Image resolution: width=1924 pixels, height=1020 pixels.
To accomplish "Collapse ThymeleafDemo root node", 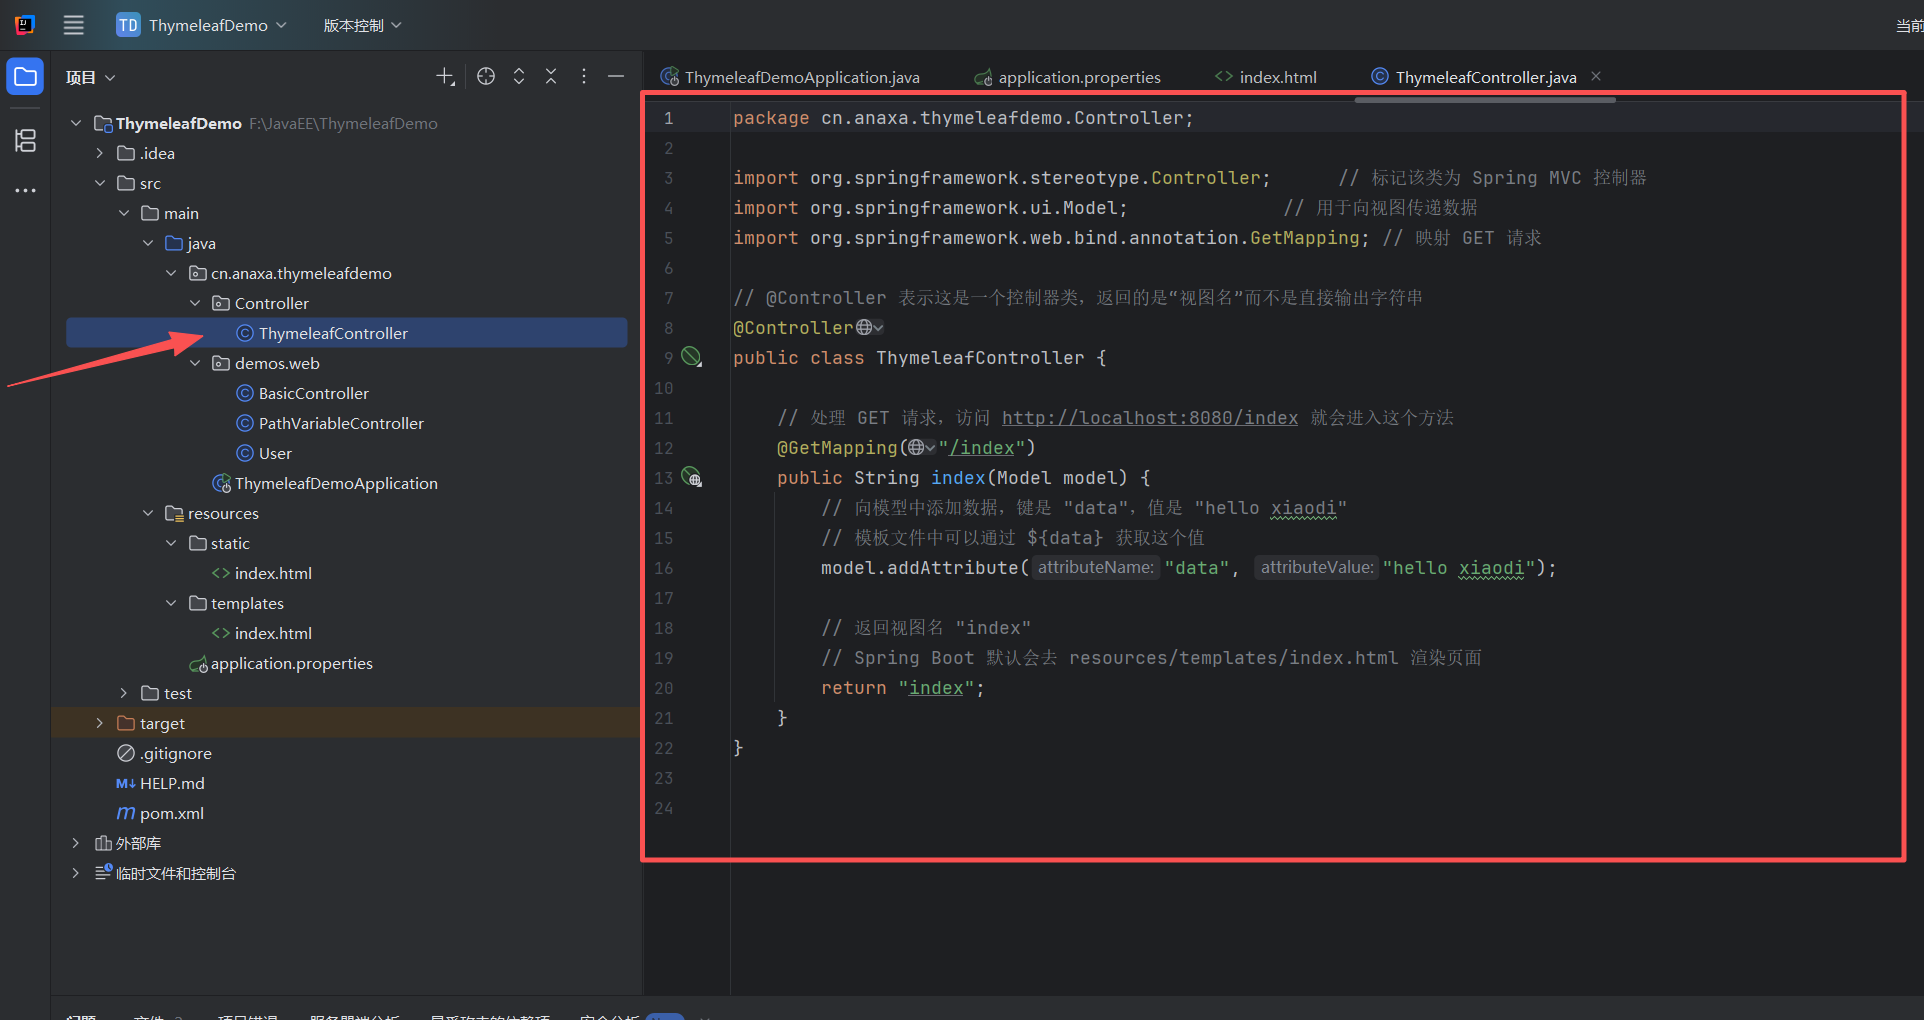I will tap(76, 123).
